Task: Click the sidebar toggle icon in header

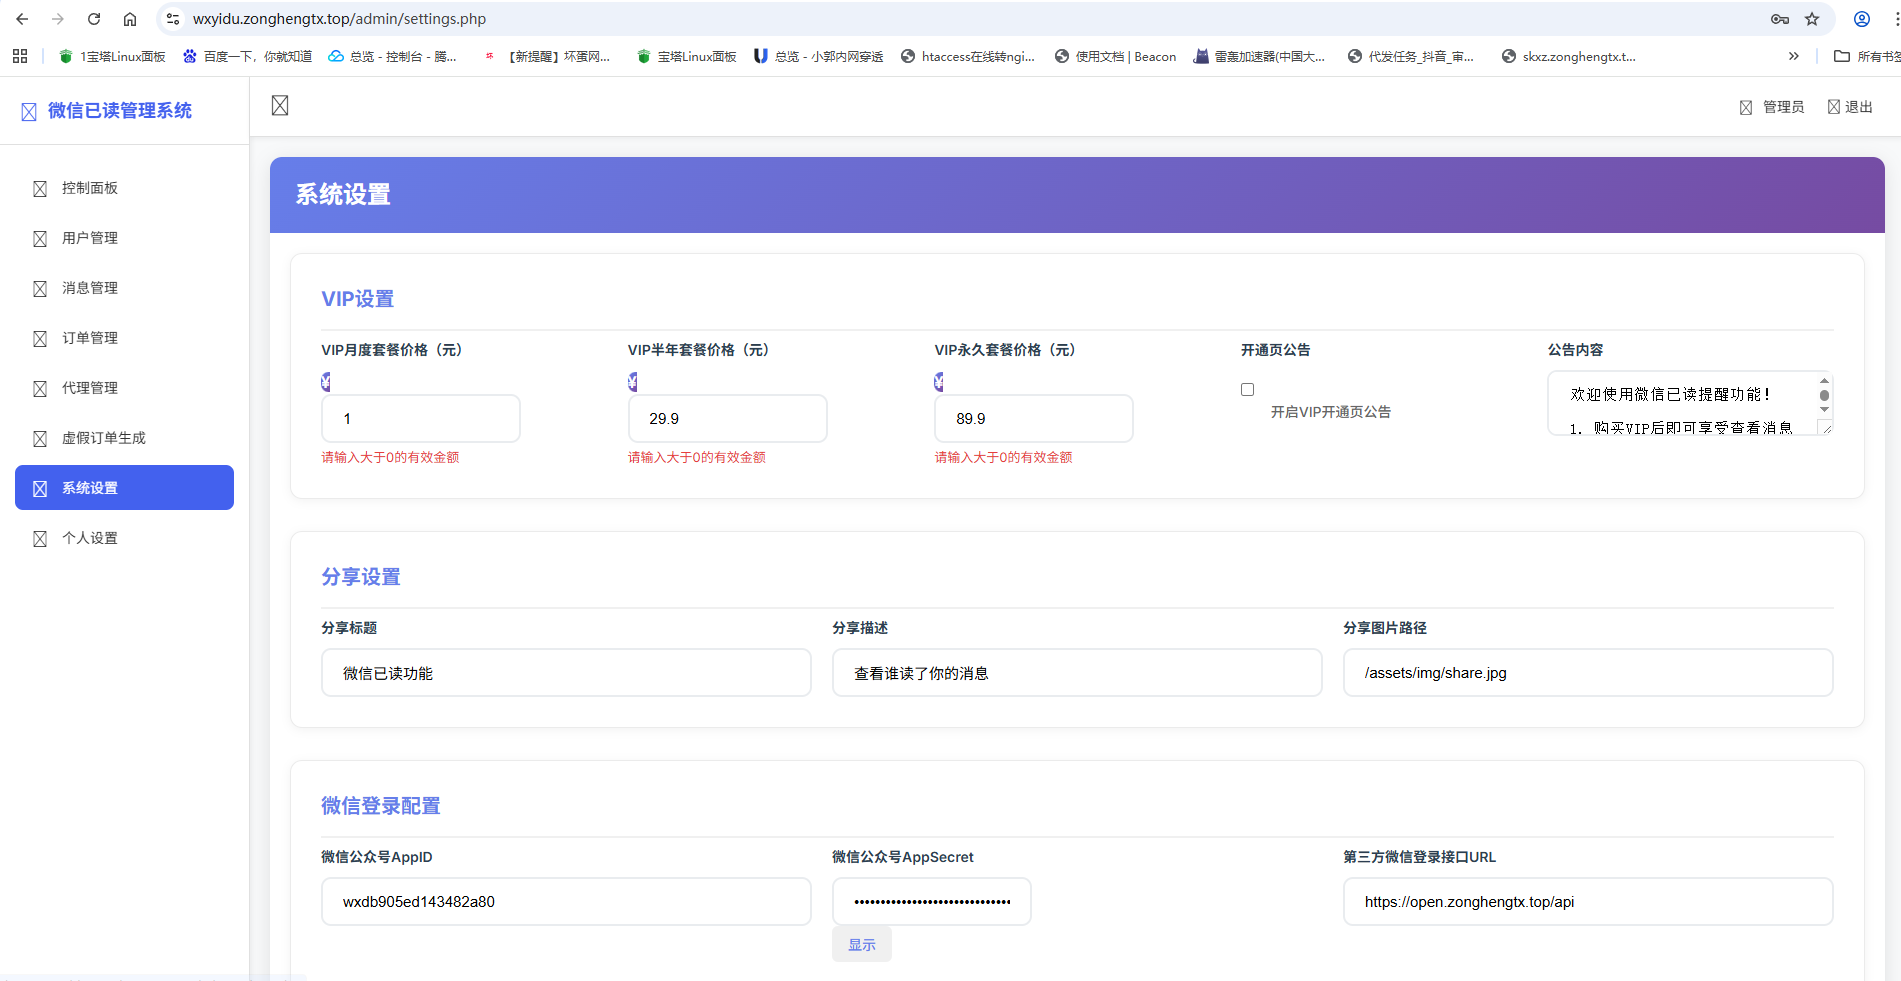Action: pyautogui.click(x=280, y=106)
